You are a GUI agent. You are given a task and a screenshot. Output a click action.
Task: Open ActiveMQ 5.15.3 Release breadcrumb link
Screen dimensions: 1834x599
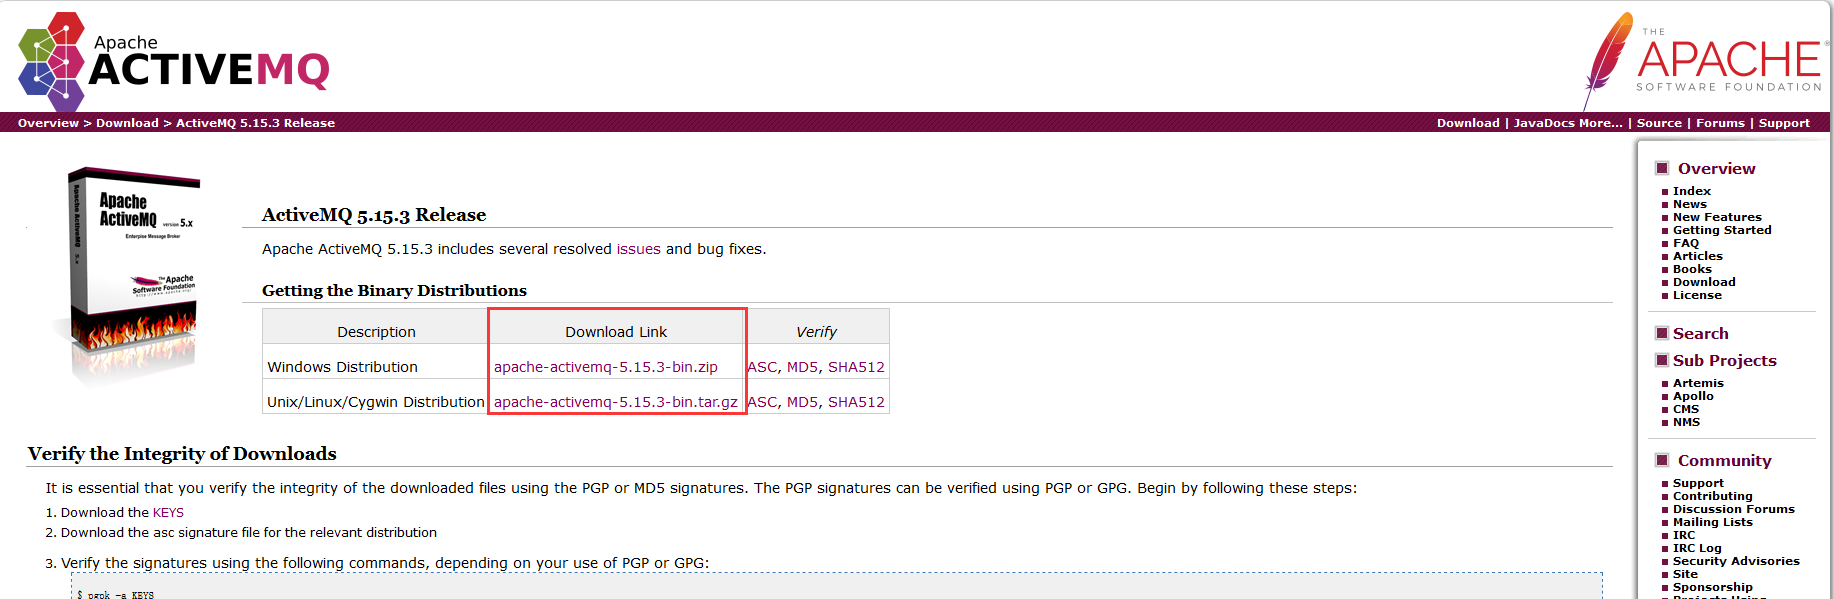tap(255, 123)
